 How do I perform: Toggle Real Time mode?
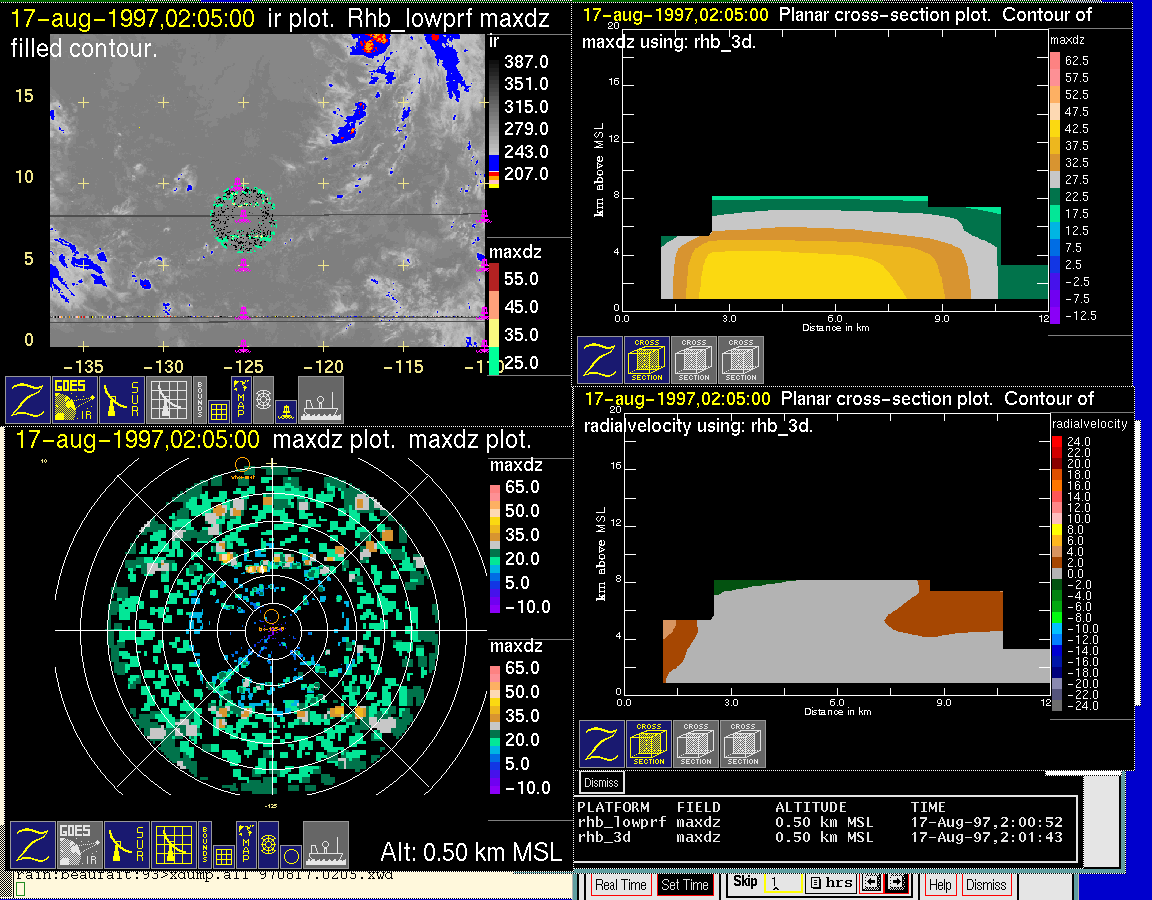click(x=620, y=885)
